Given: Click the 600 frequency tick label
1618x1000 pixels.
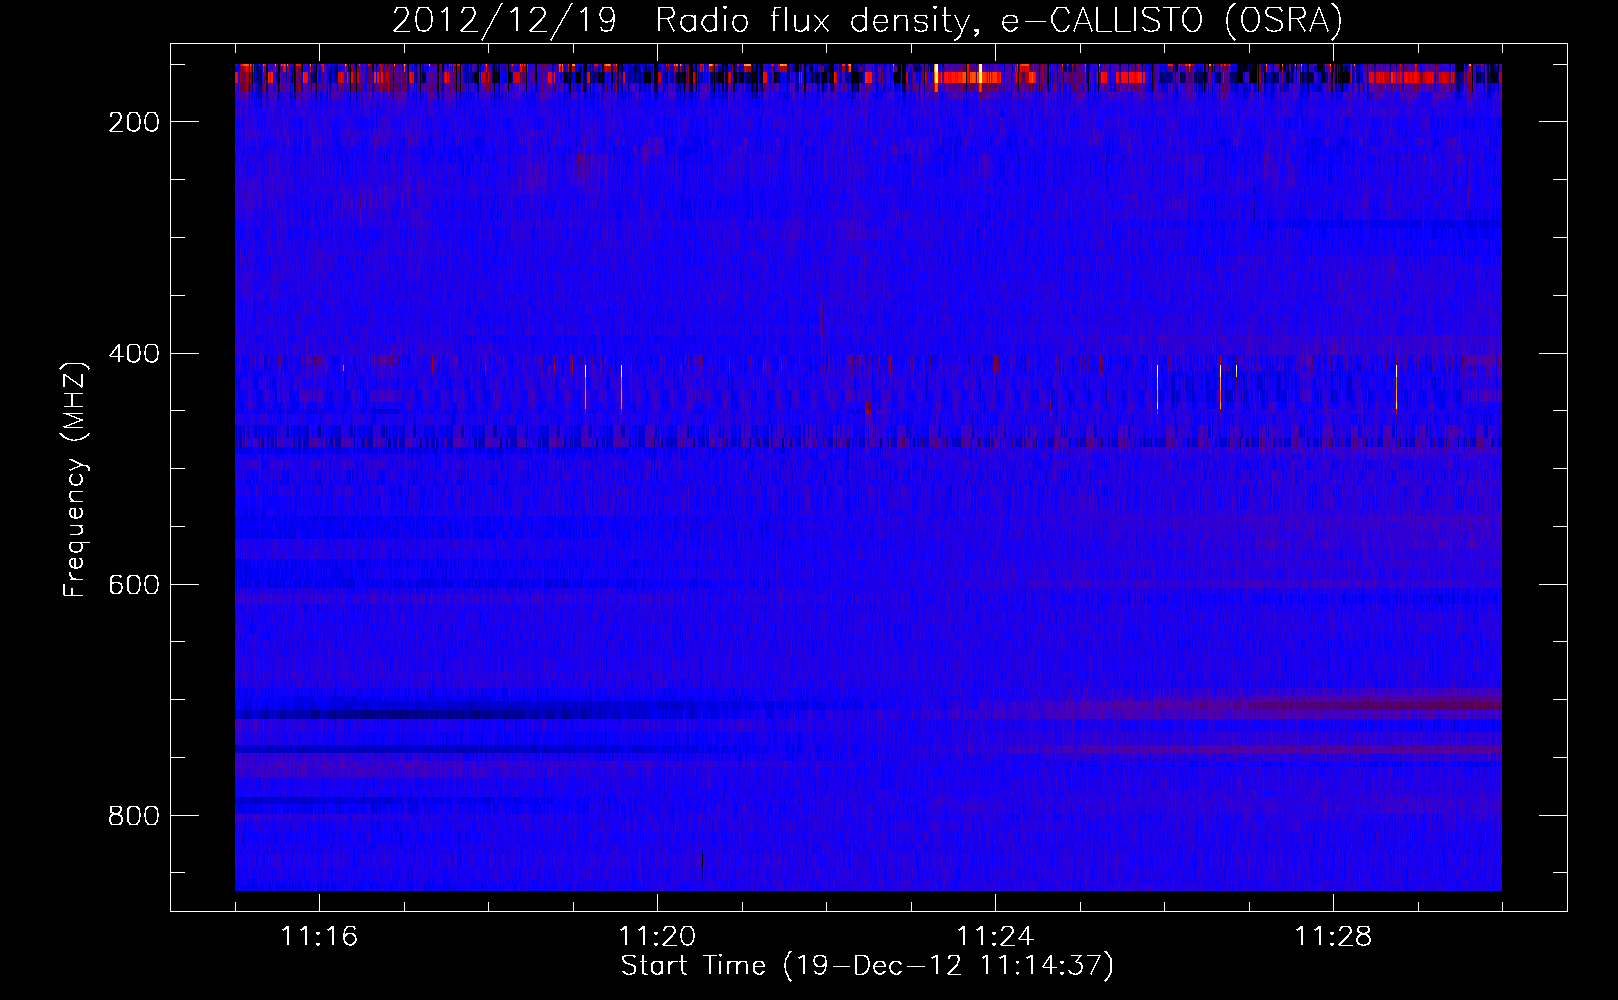Looking at the screenshot, I should pos(133,585).
